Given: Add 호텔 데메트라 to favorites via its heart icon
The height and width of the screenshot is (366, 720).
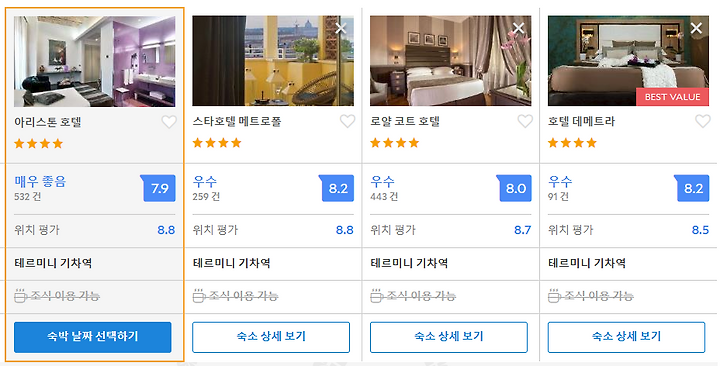Looking at the screenshot, I should pyautogui.click(x=703, y=121).
